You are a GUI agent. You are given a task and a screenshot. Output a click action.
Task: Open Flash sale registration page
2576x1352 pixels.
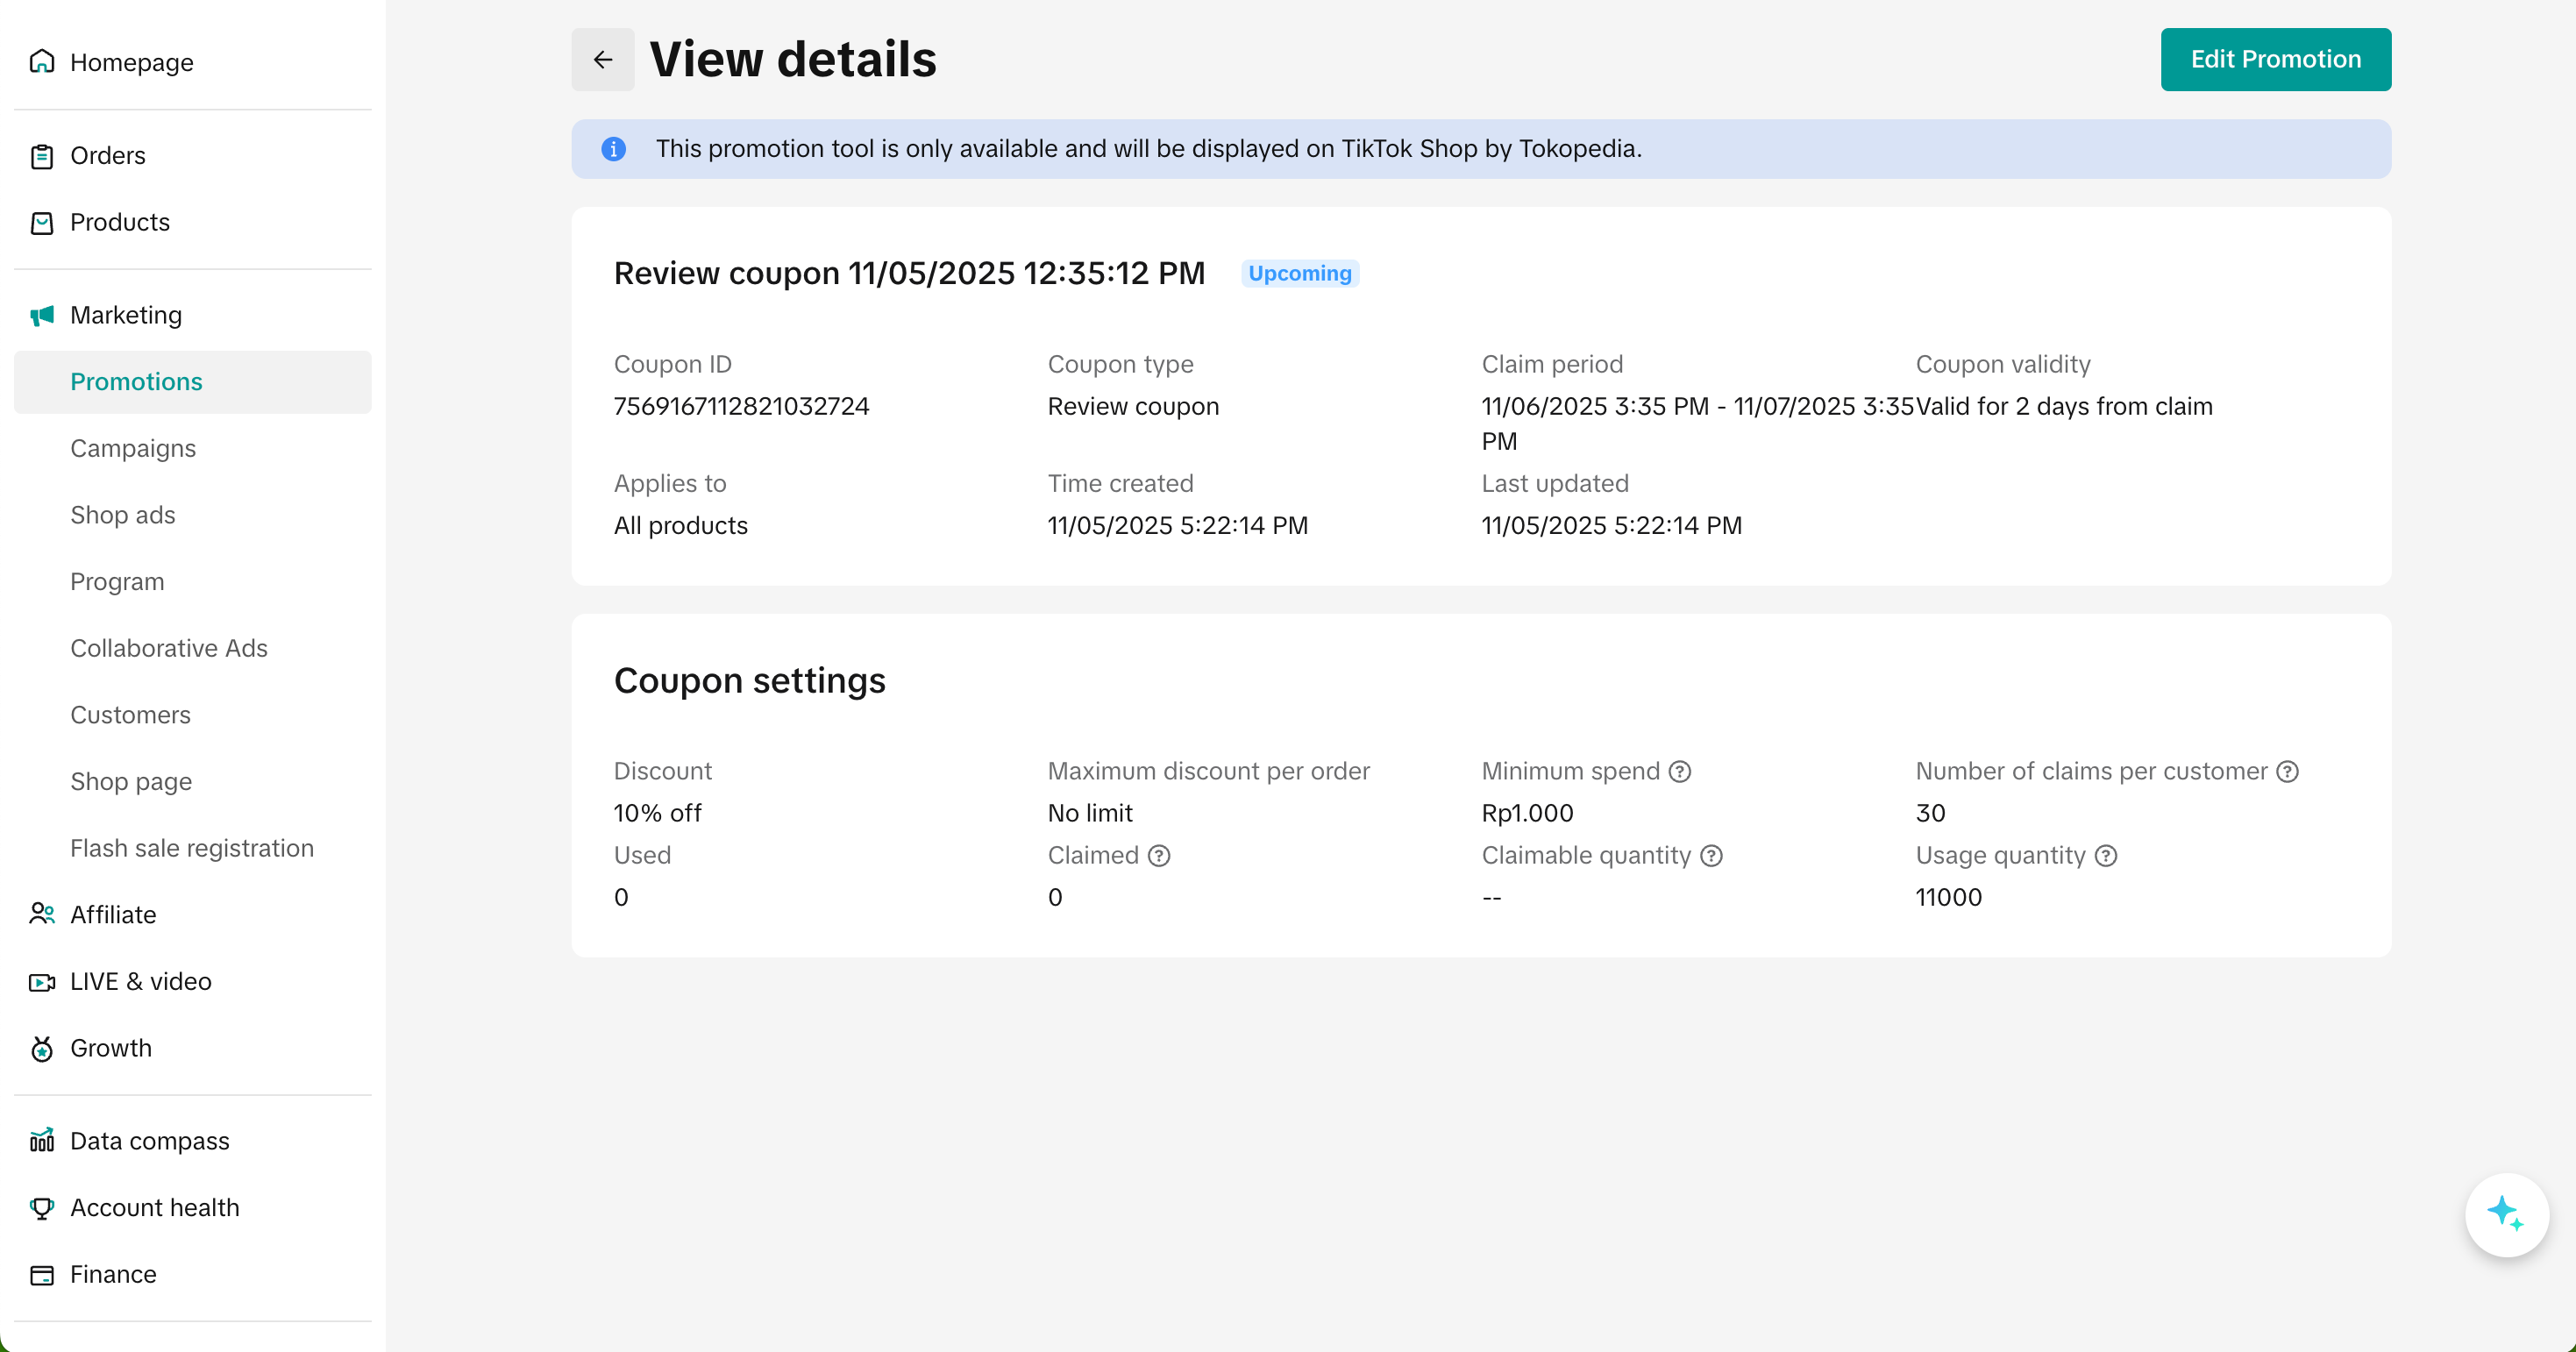[x=191, y=848]
